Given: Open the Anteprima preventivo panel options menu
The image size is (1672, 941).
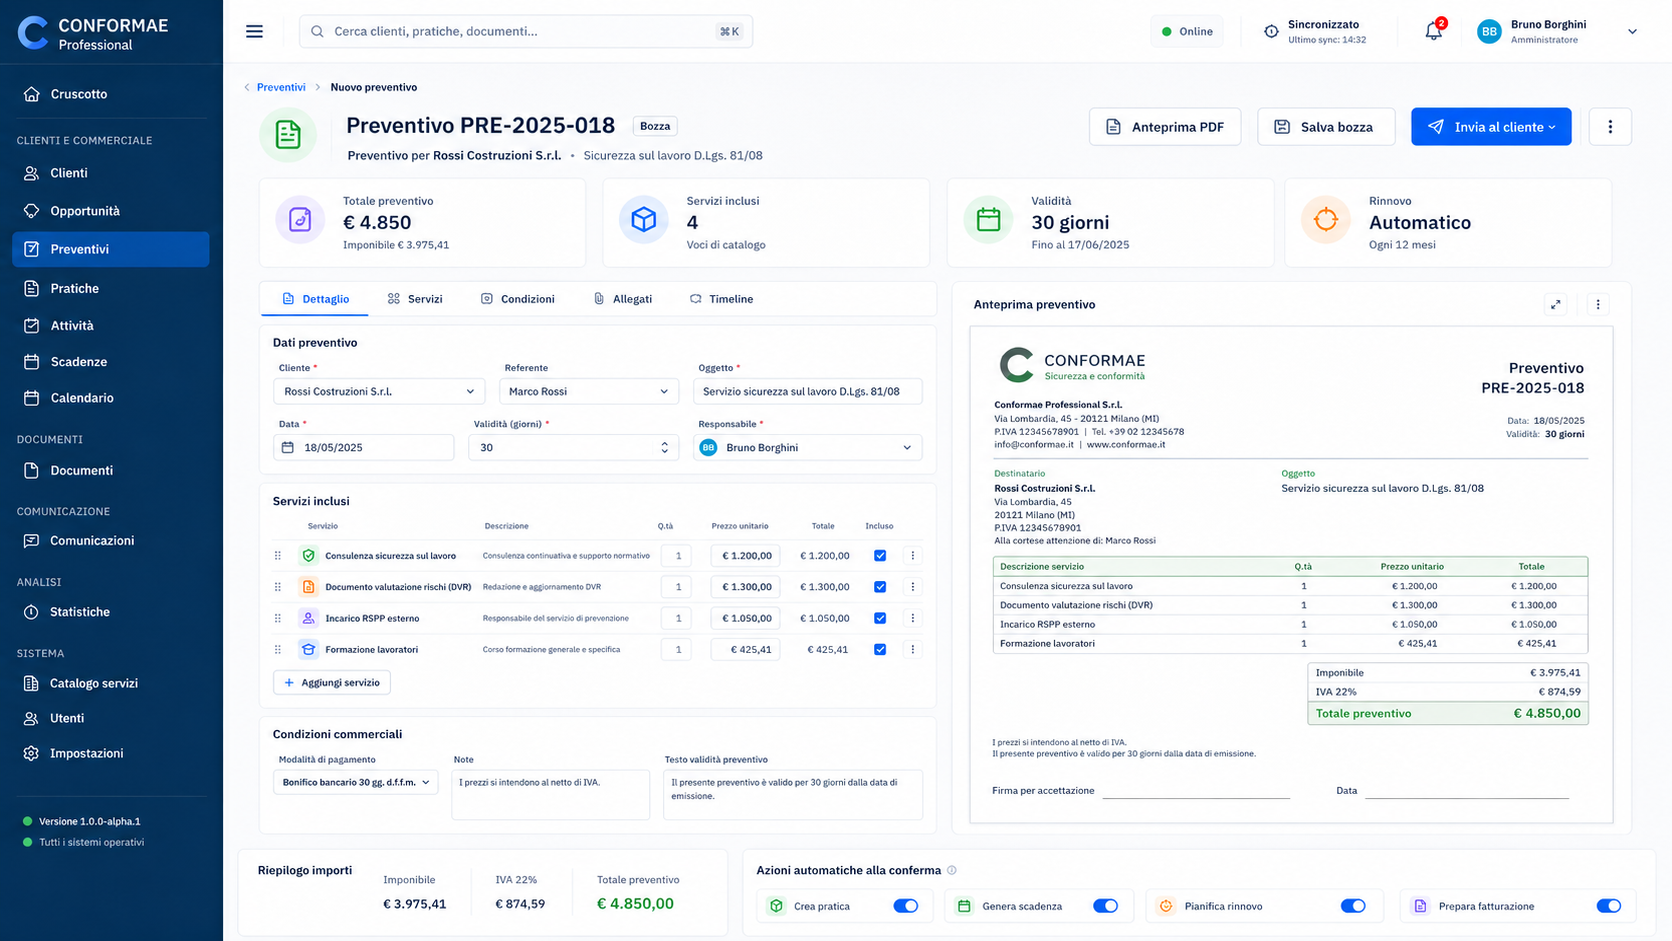Looking at the screenshot, I should (1598, 305).
